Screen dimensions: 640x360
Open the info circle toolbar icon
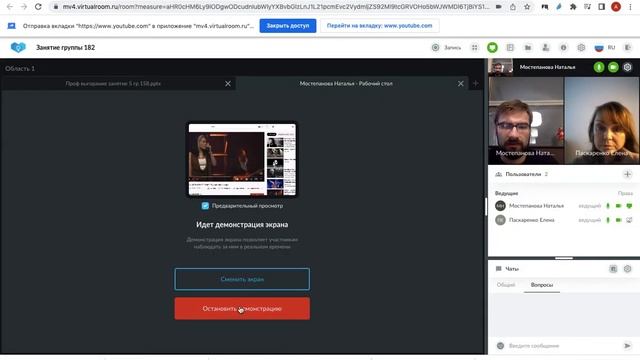(x=563, y=48)
